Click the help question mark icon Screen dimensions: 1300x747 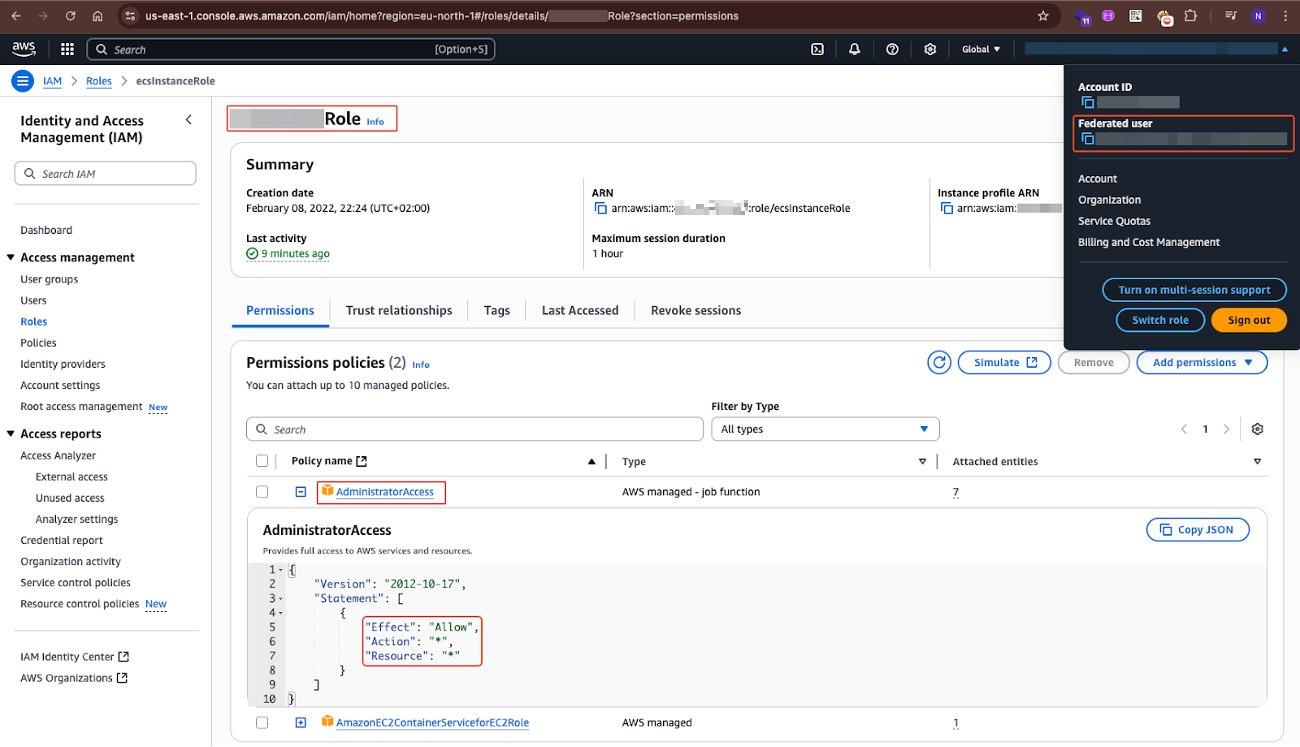click(x=892, y=49)
